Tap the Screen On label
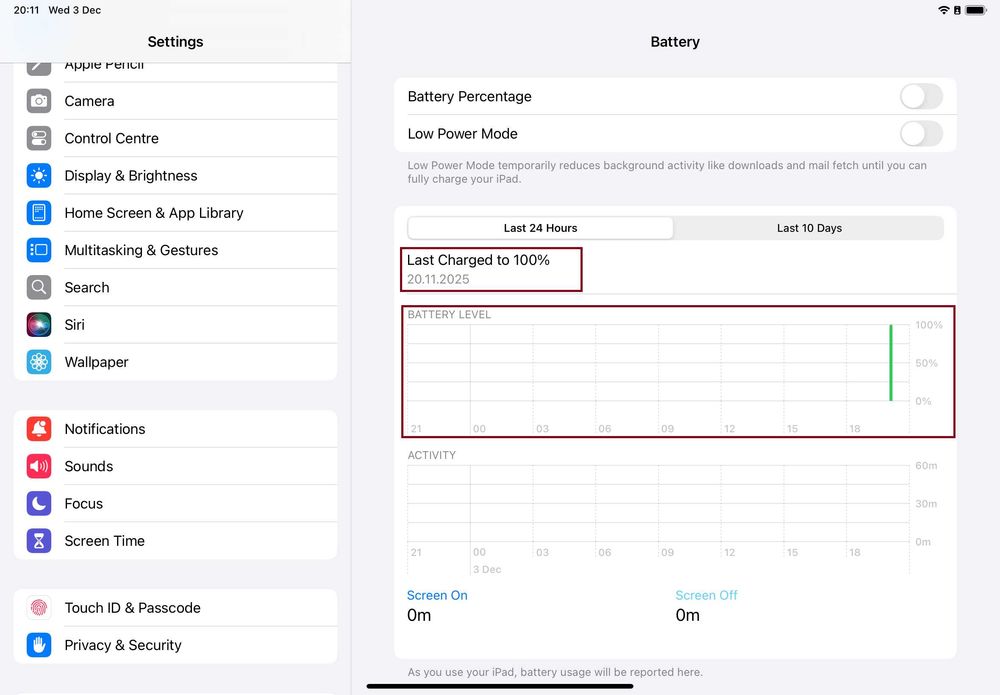 (437, 596)
